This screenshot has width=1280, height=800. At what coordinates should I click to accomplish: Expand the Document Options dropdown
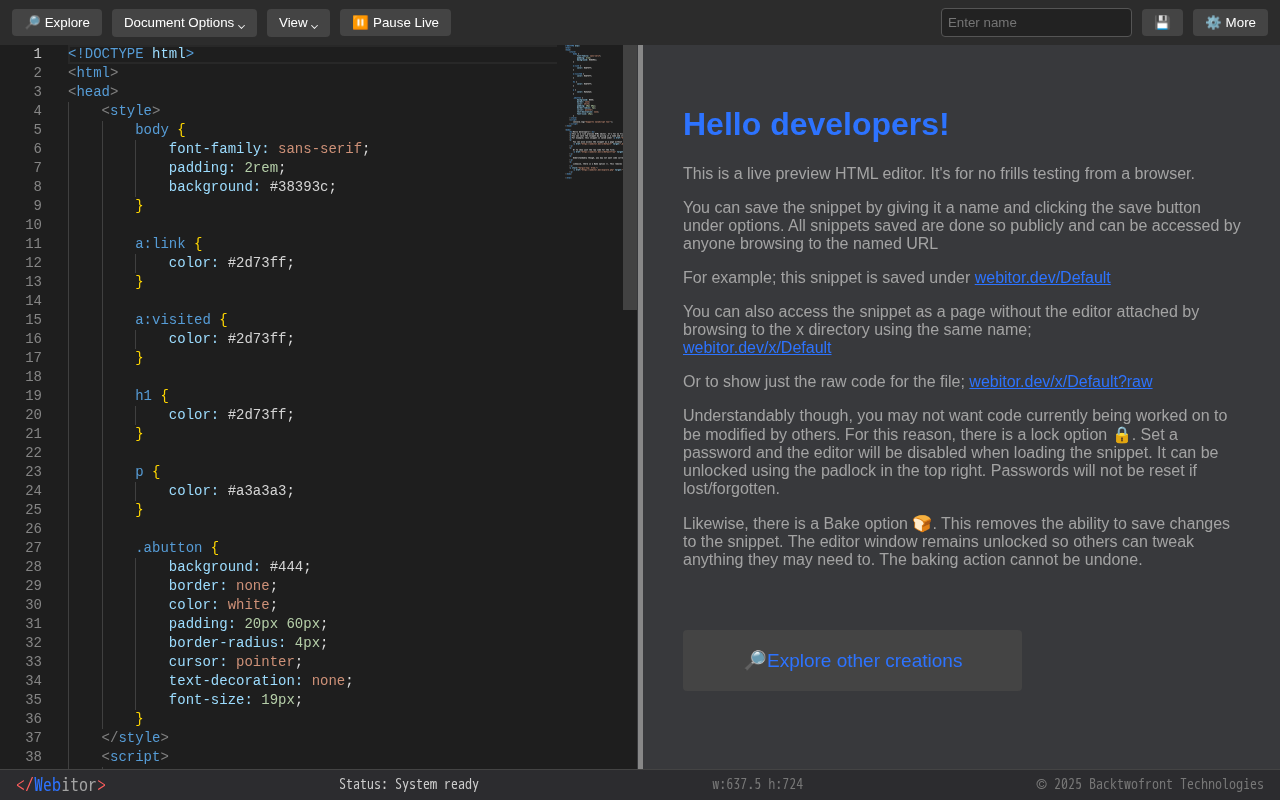184,23
